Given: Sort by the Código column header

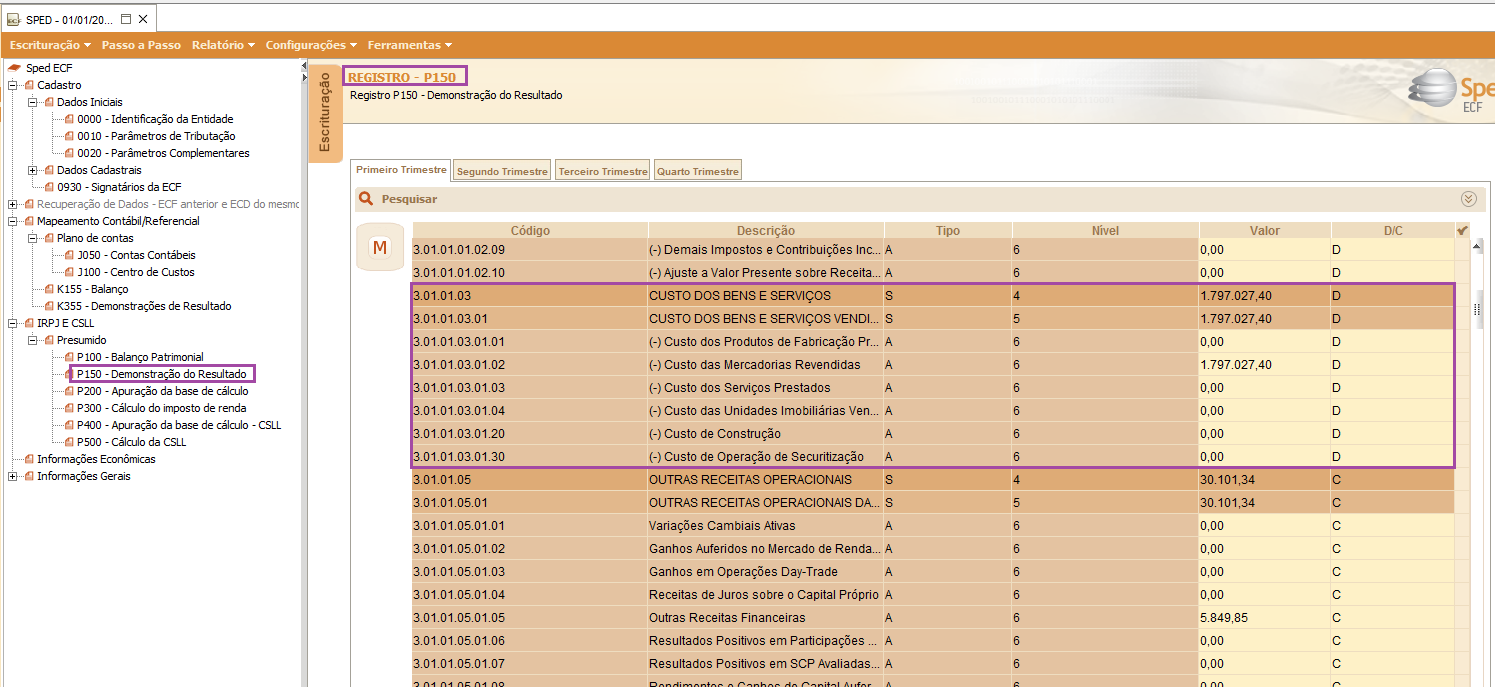Looking at the screenshot, I should 530,231.
